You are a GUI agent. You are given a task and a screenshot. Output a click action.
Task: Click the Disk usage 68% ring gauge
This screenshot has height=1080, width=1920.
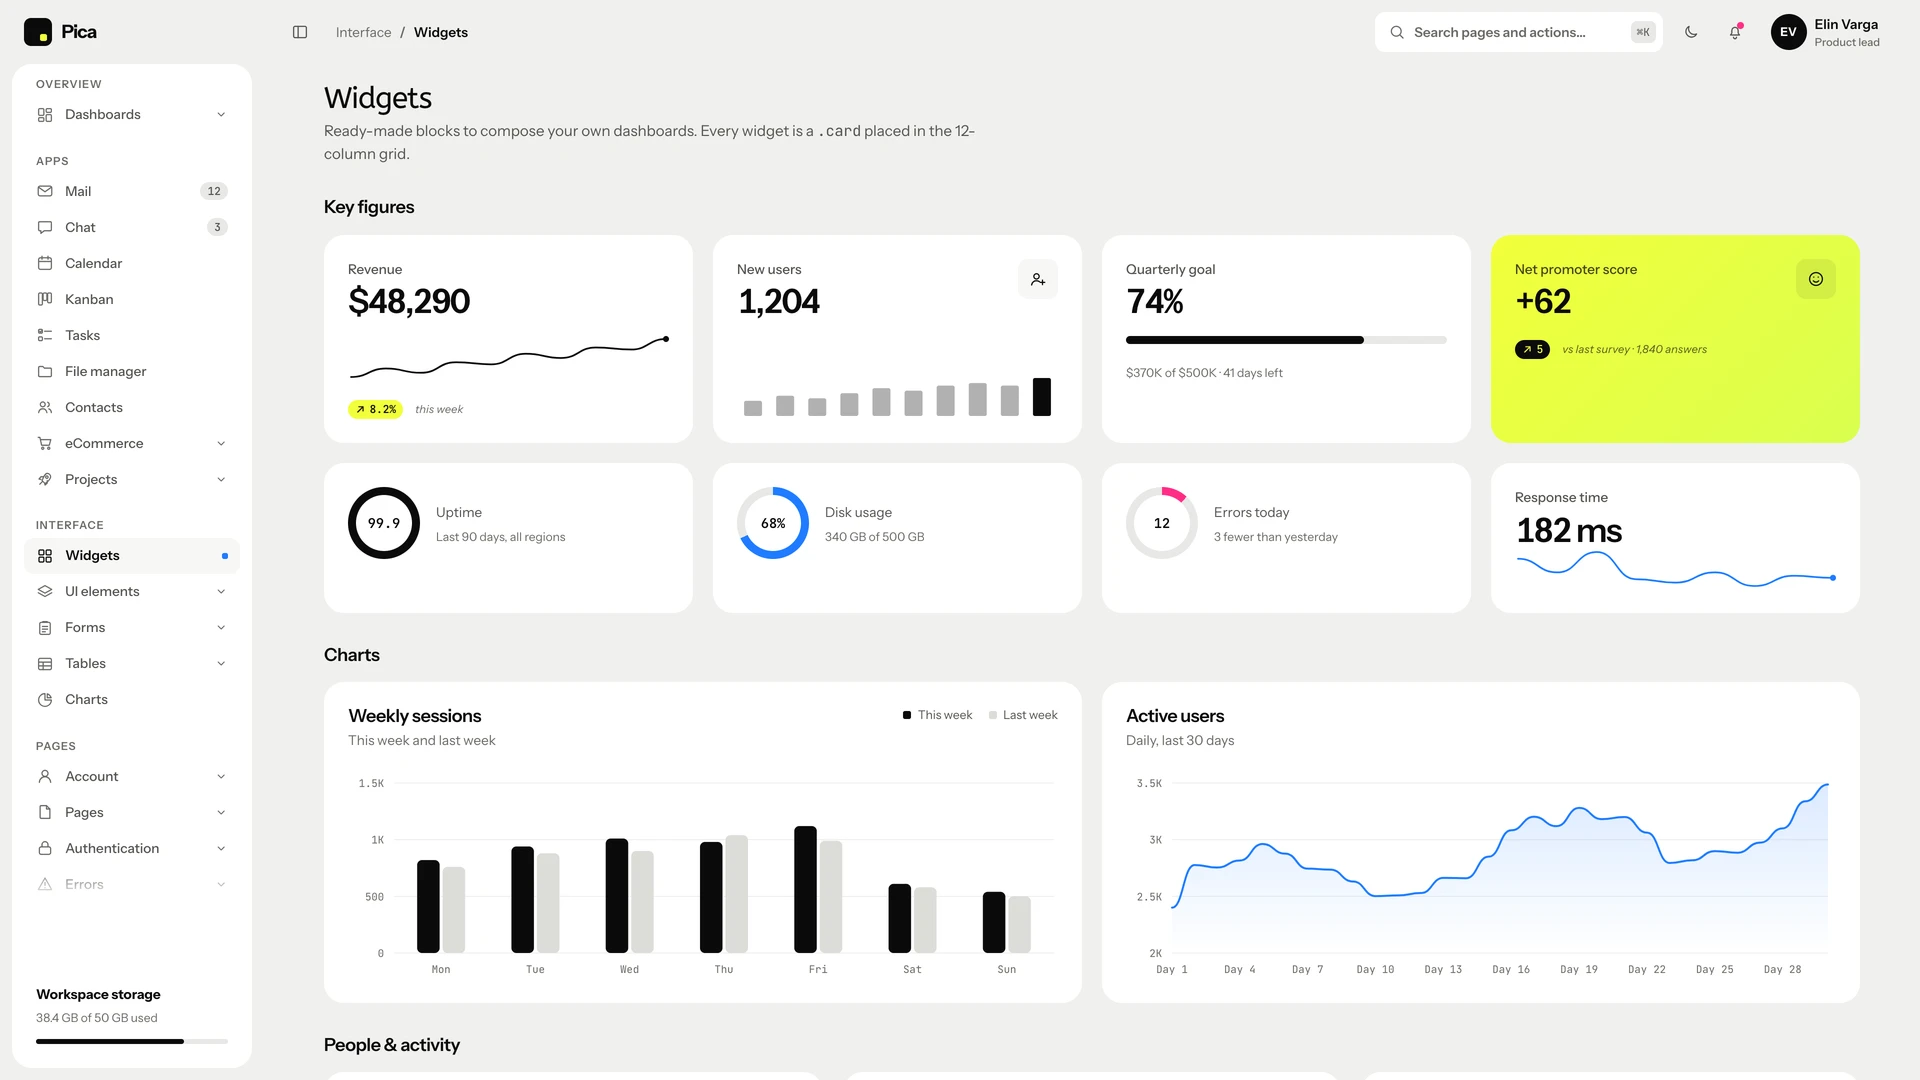[x=773, y=523]
